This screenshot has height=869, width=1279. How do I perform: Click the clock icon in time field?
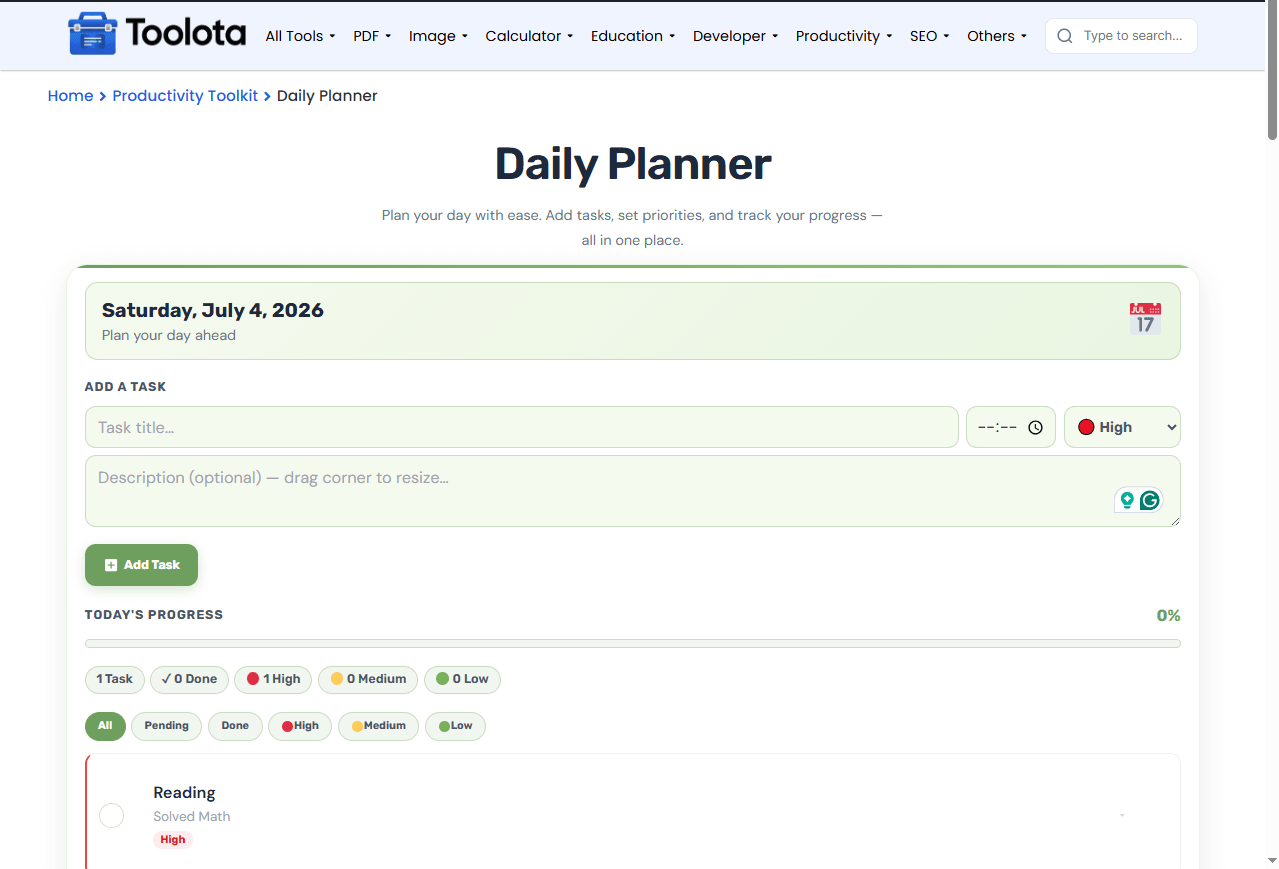1036,427
